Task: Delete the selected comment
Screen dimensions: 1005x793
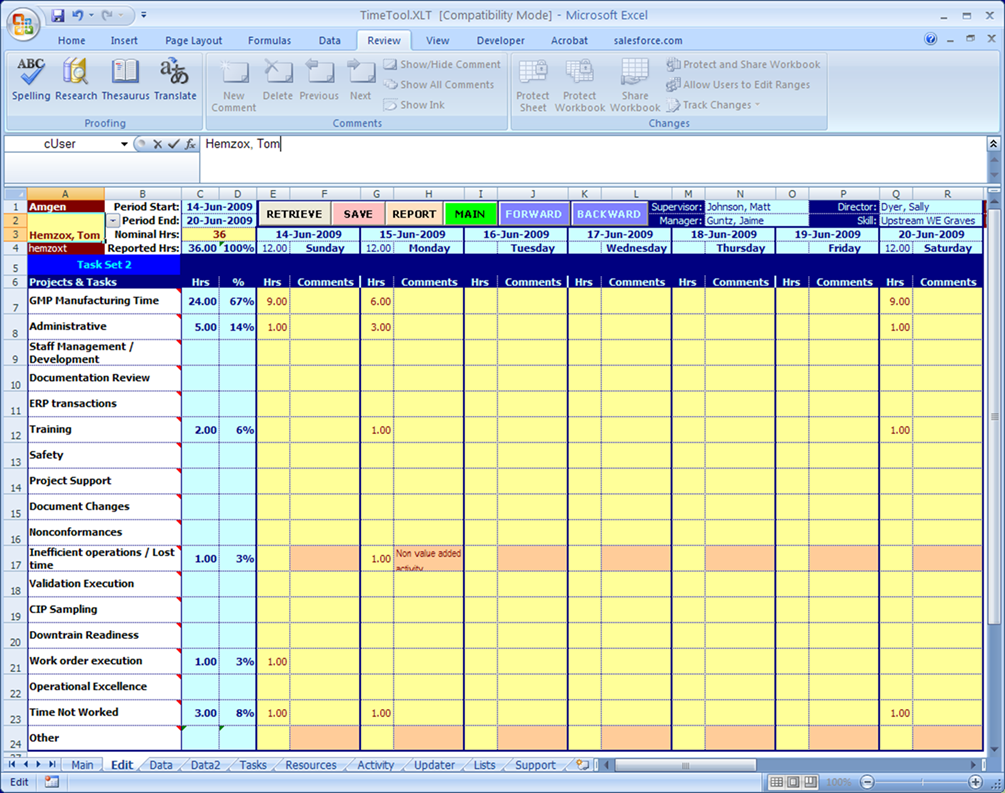Action: pyautogui.click(x=278, y=80)
